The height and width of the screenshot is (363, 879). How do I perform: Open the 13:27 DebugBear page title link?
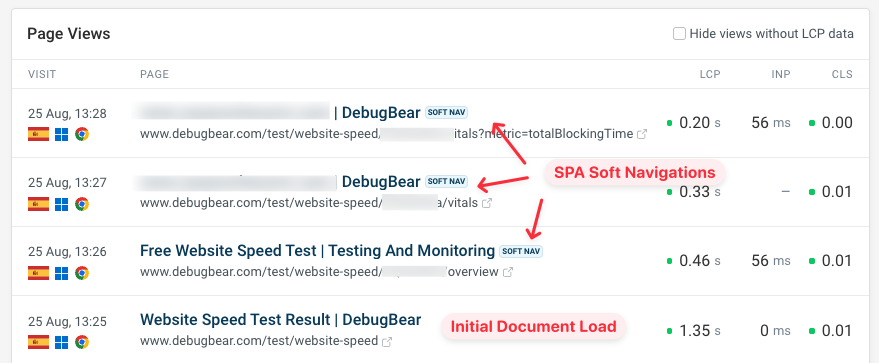pos(277,182)
